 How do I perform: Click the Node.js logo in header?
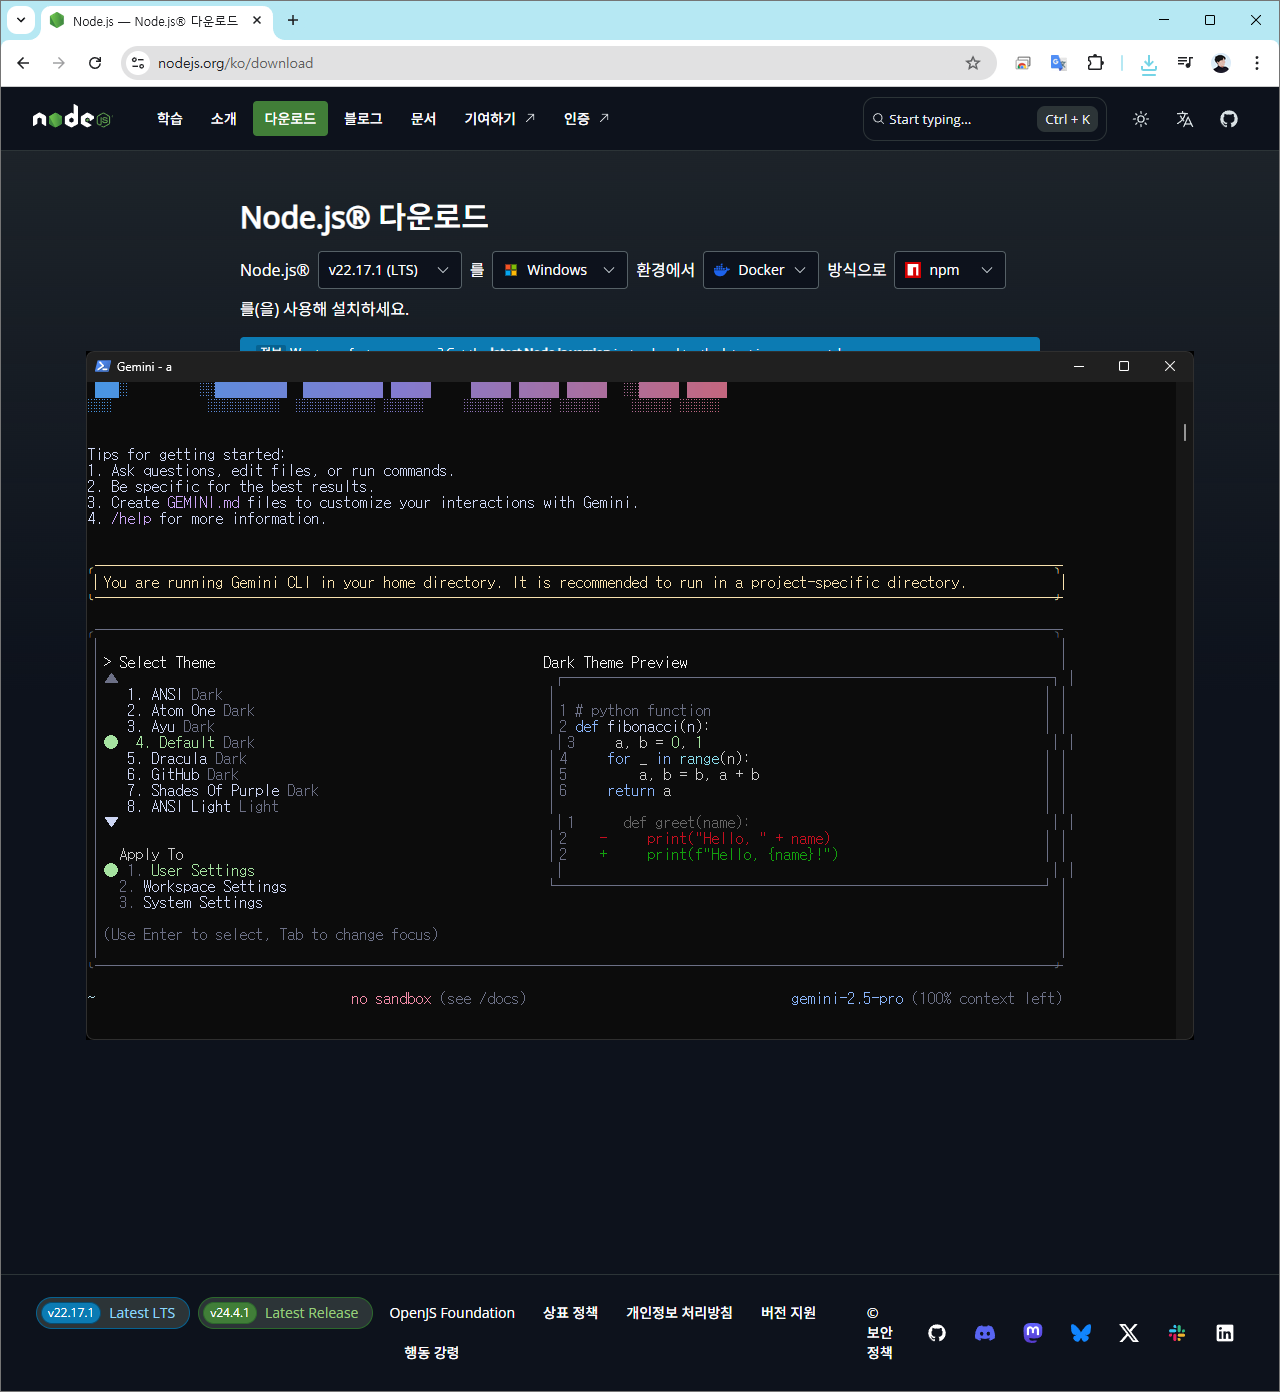pos(72,119)
